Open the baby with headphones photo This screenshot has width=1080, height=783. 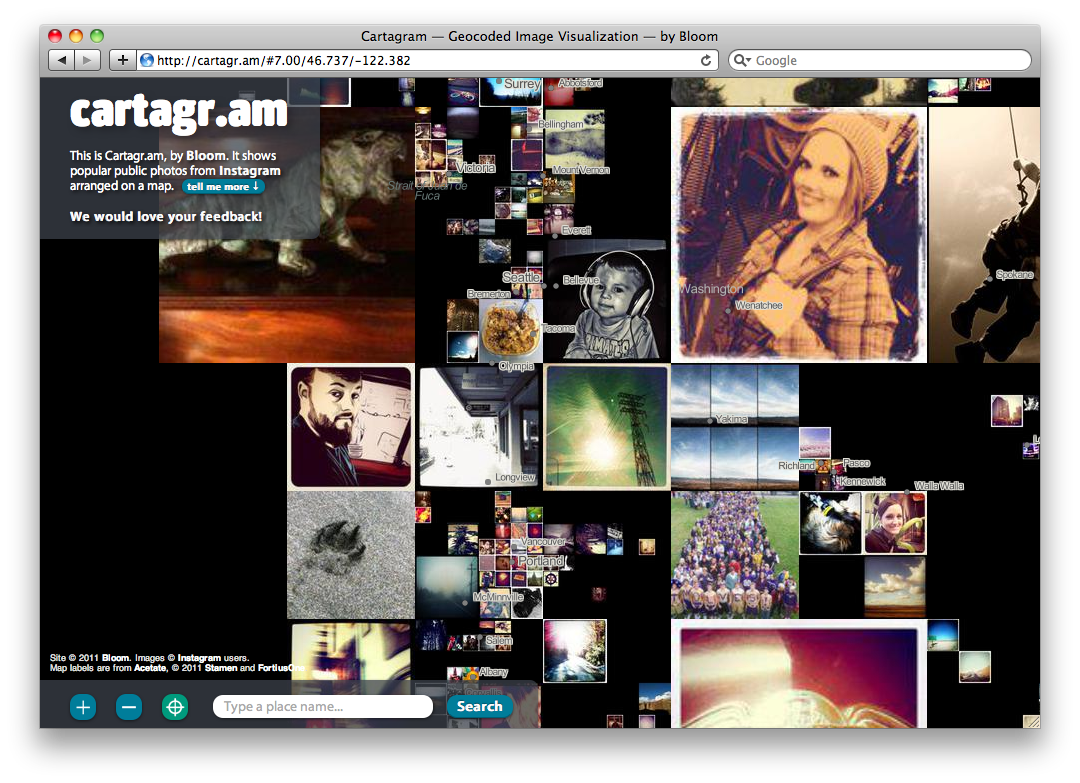click(x=608, y=300)
